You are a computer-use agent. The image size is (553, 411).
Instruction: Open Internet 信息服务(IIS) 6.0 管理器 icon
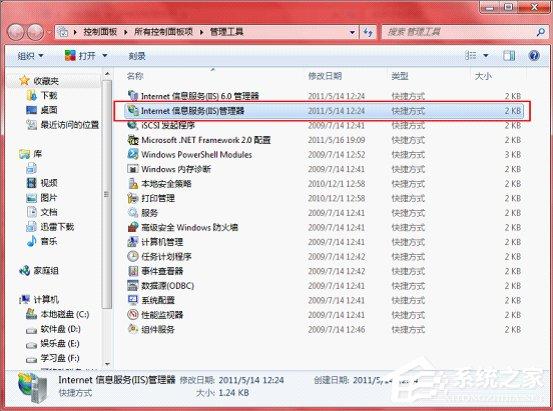coord(133,96)
